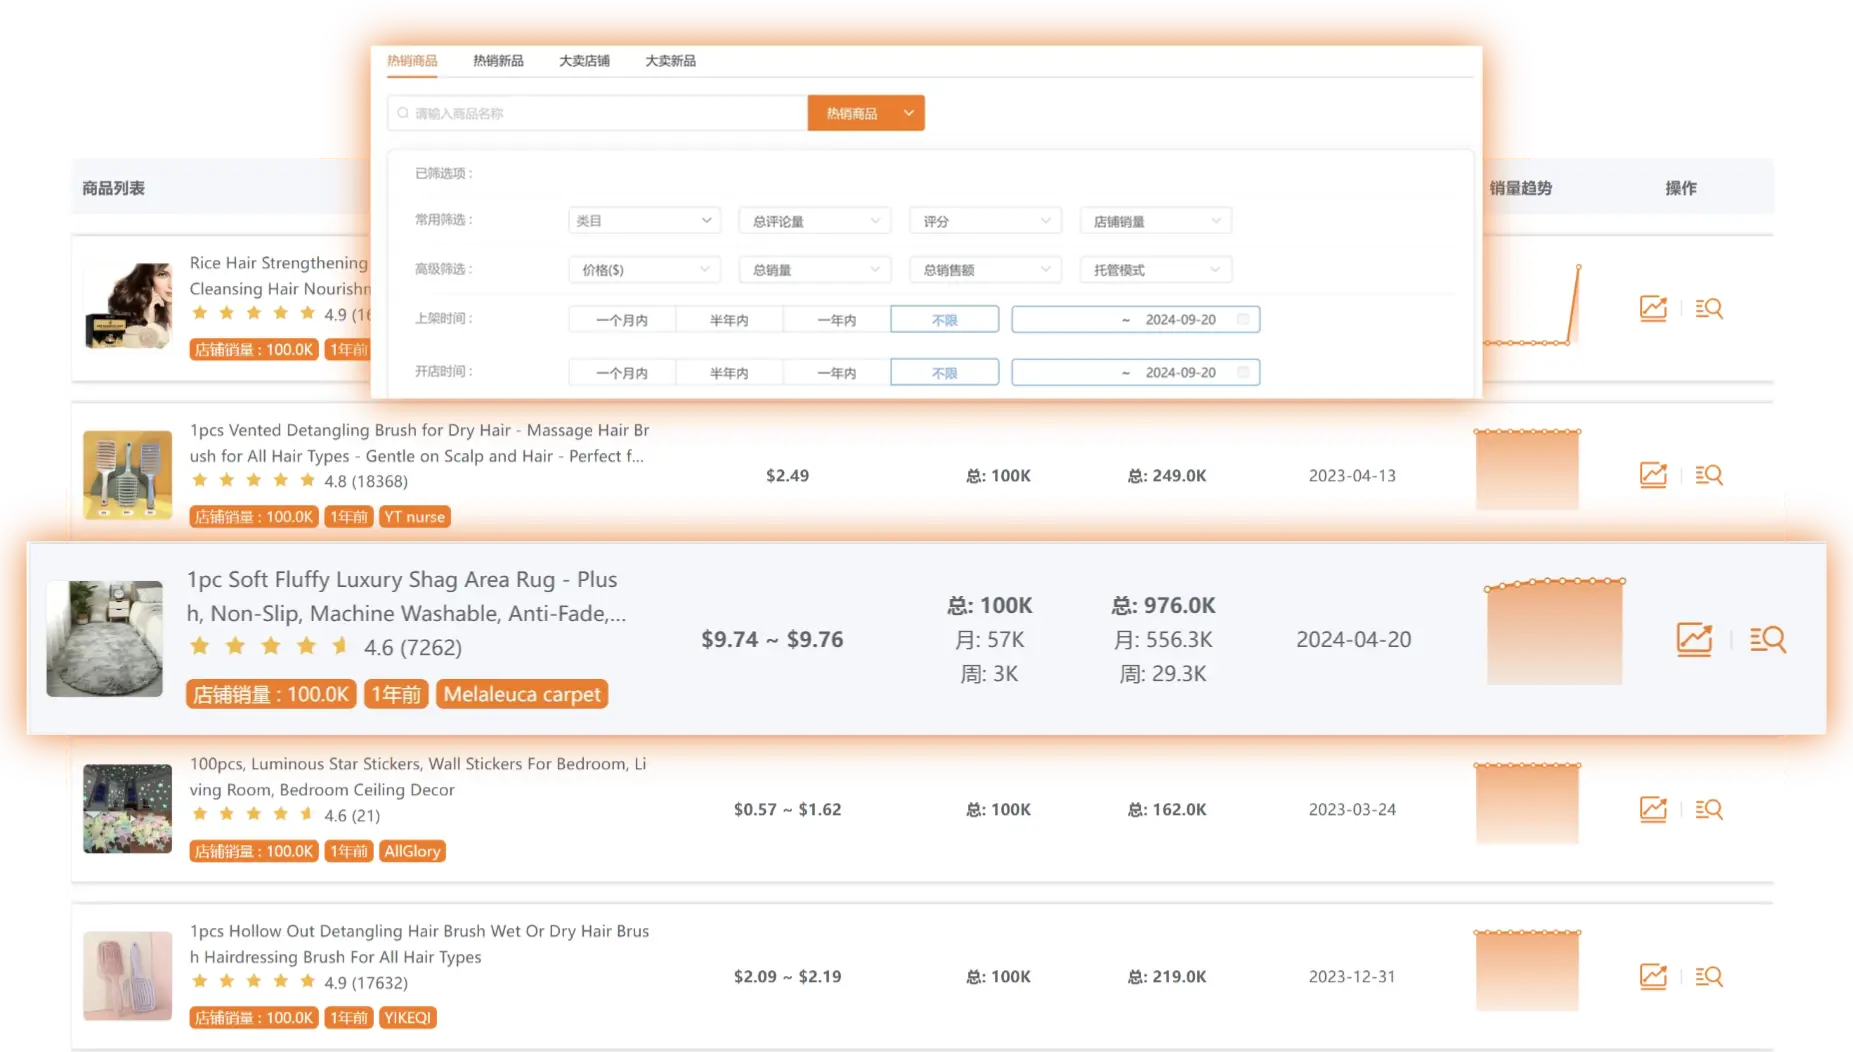Open the 开店时间 date range field
The width and height of the screenshot is (1853, 1052).
1135,373
